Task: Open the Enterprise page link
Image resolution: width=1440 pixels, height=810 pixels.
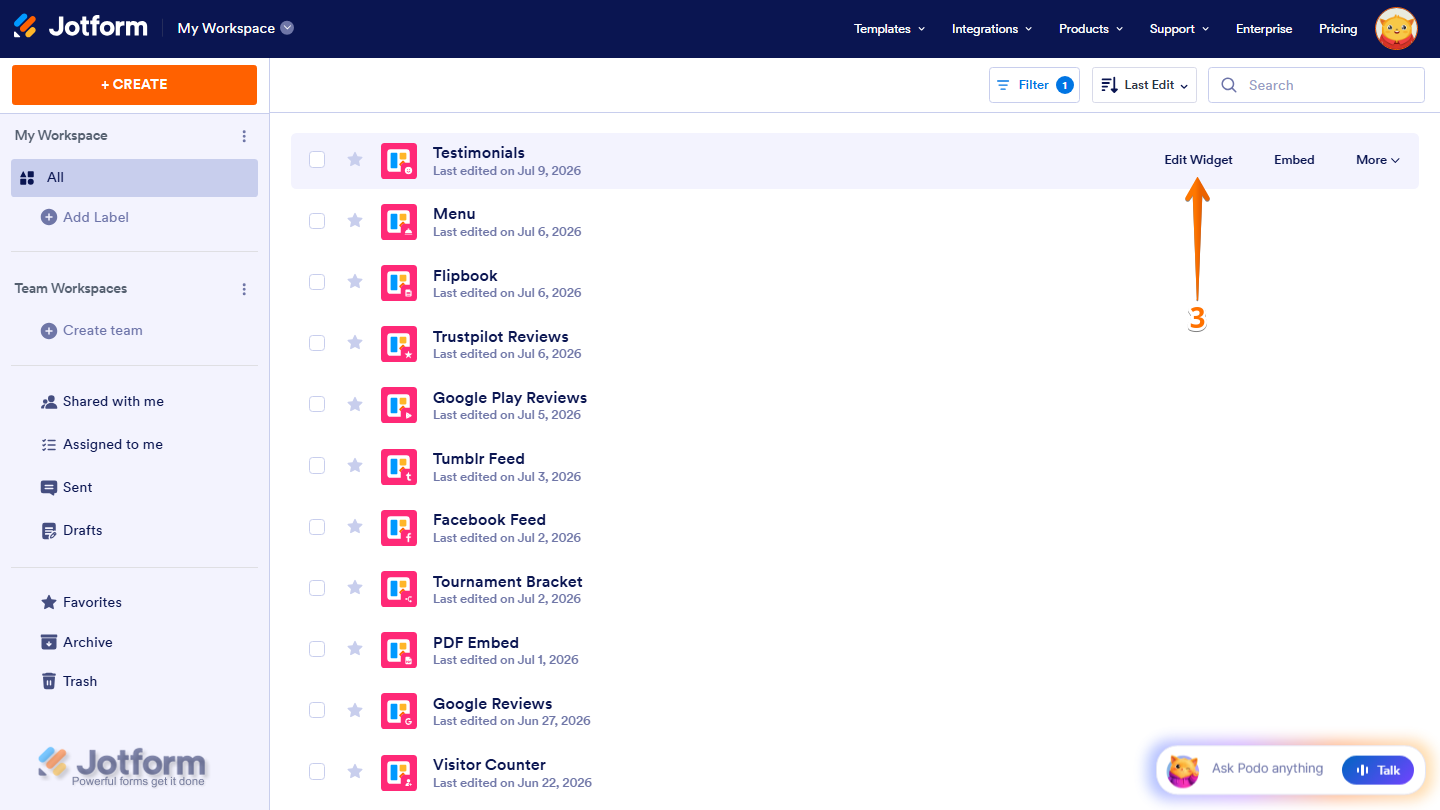Action: (x=1264, y=29)
